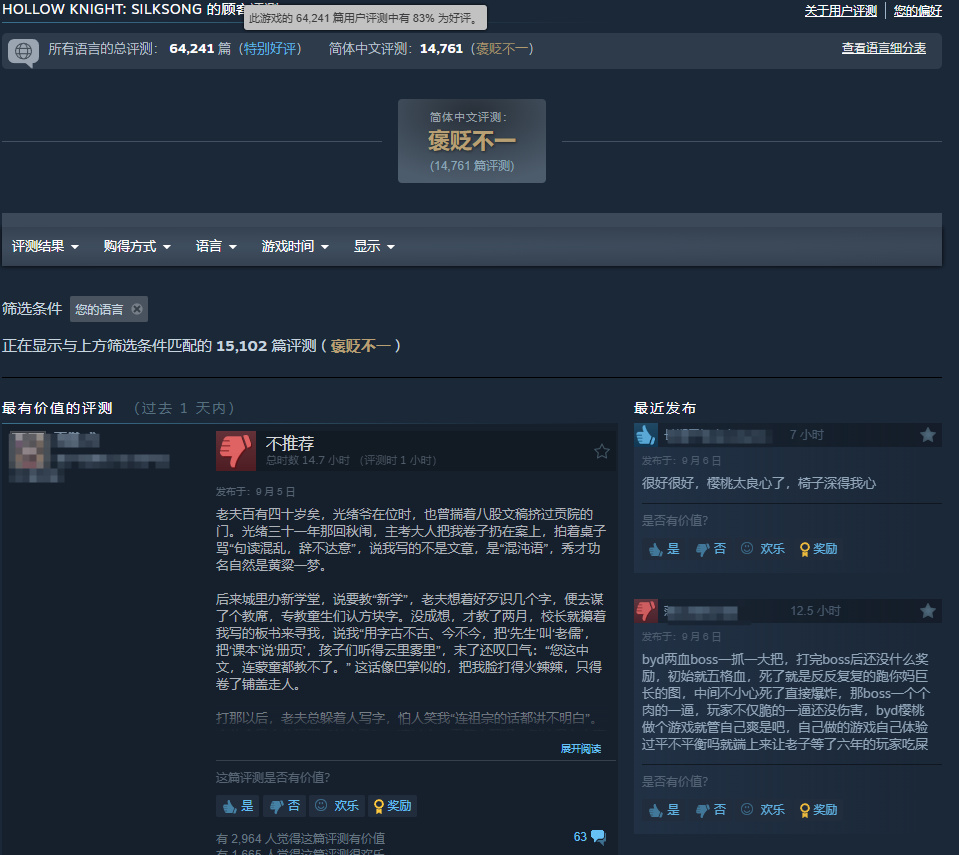Image resolution: width=959 pixels, height=855 pixels.
Task: Expand the review with 展开阅读
Action: click(x=580, y=749)
